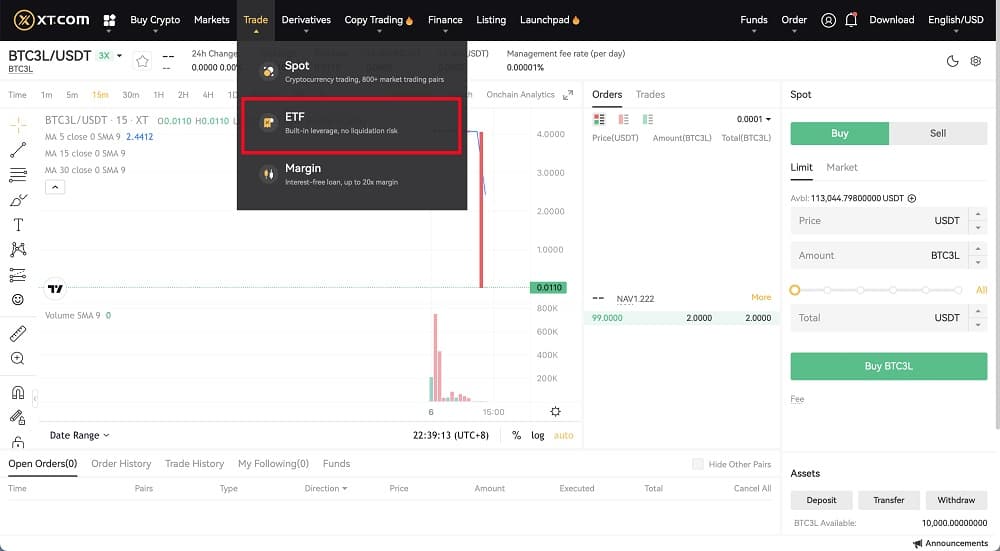The height and width of the screenshot is (551, 1000).
Task: Open the Funds menu in top bar
Action: [754, 20]
